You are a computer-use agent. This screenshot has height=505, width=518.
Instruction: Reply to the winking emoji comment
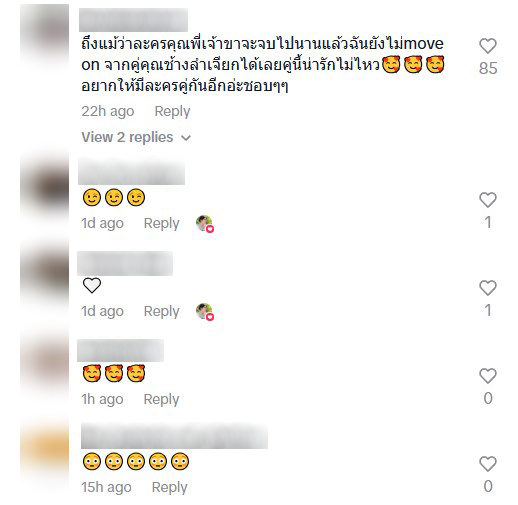pyautogui.click(x=161, y=223)
